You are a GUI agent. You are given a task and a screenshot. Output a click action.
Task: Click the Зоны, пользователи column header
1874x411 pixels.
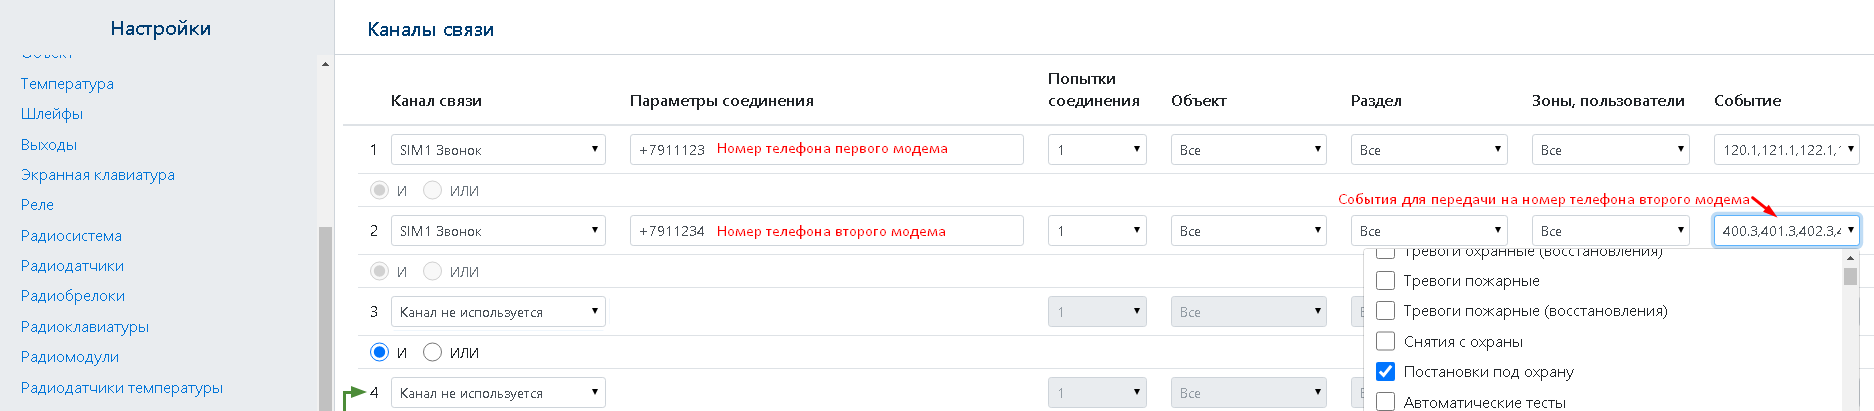coord(1608,100)
